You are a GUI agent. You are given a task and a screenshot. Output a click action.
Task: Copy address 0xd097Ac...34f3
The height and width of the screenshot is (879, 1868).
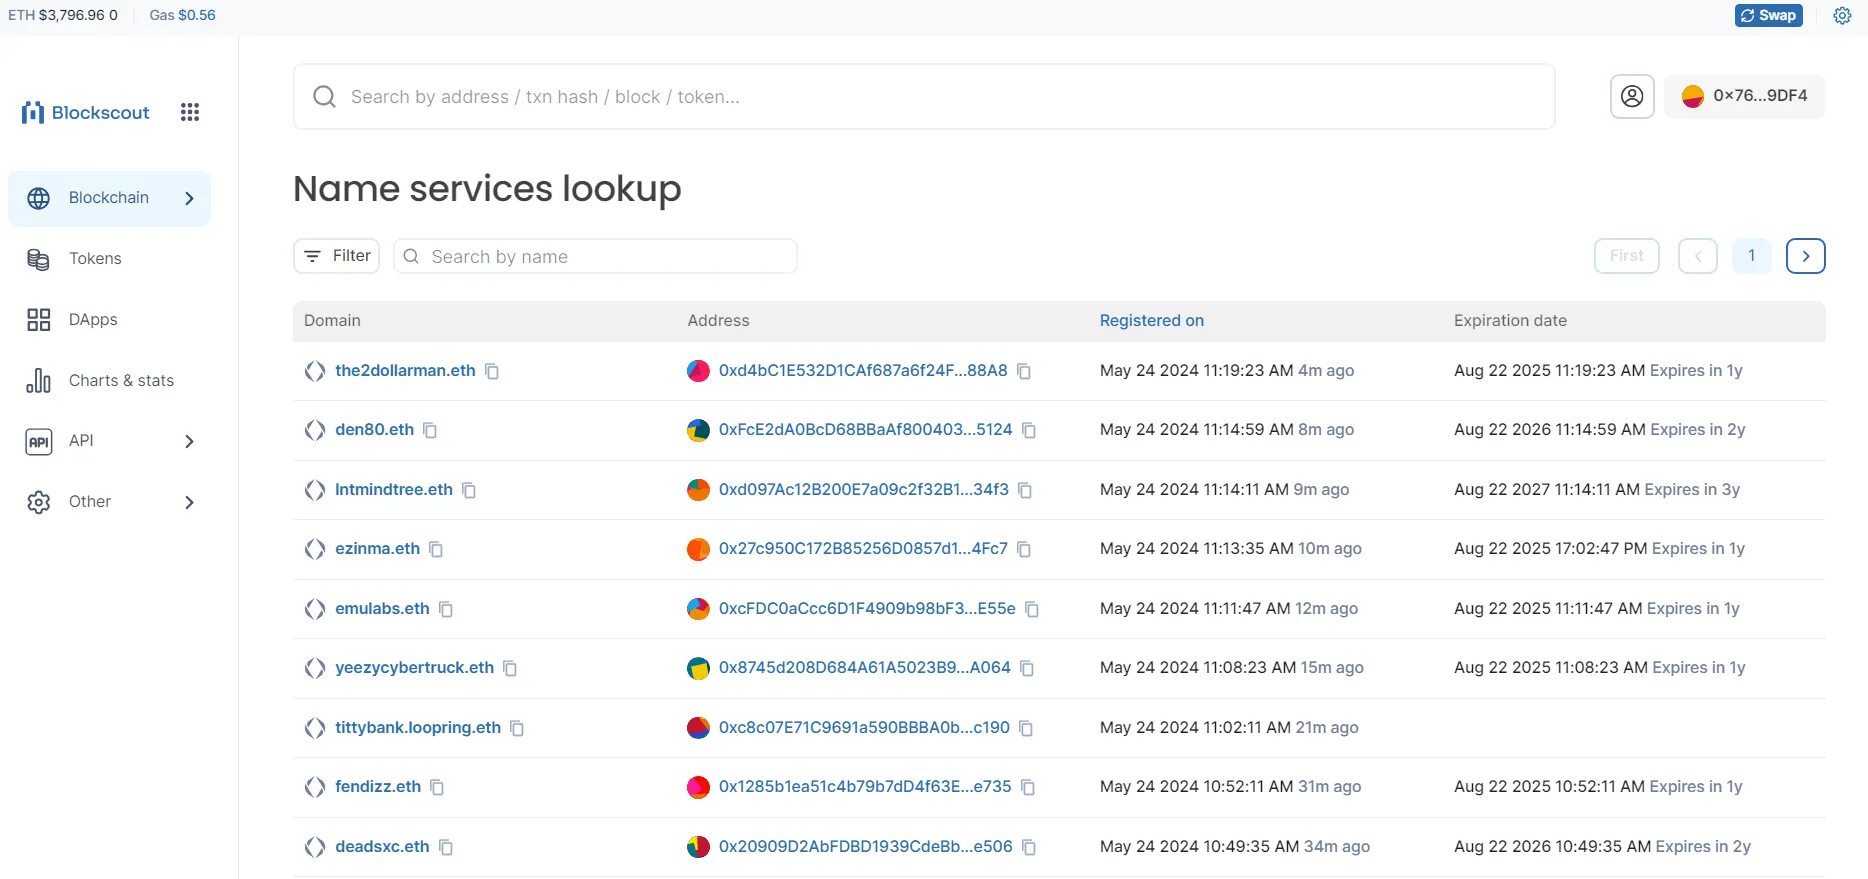pos(1025,490)
